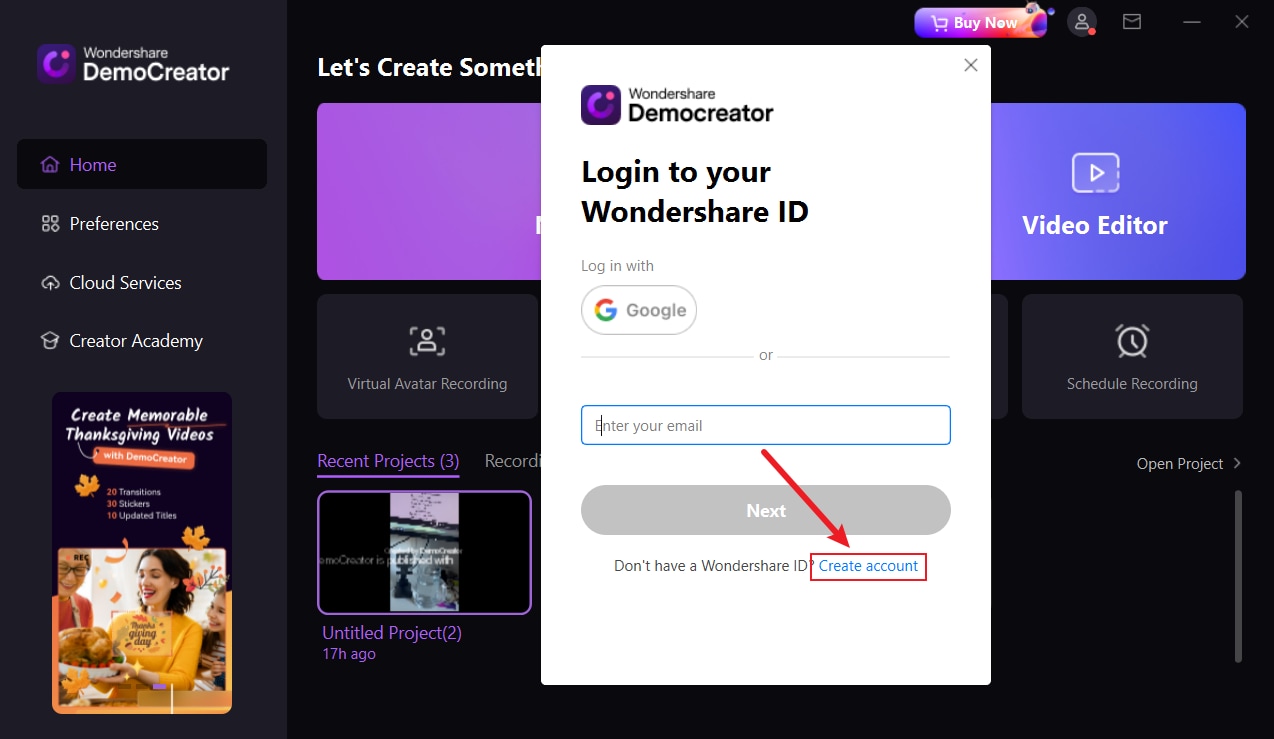
Task: Click the Preferences grid icon
Action: [50, 223]
